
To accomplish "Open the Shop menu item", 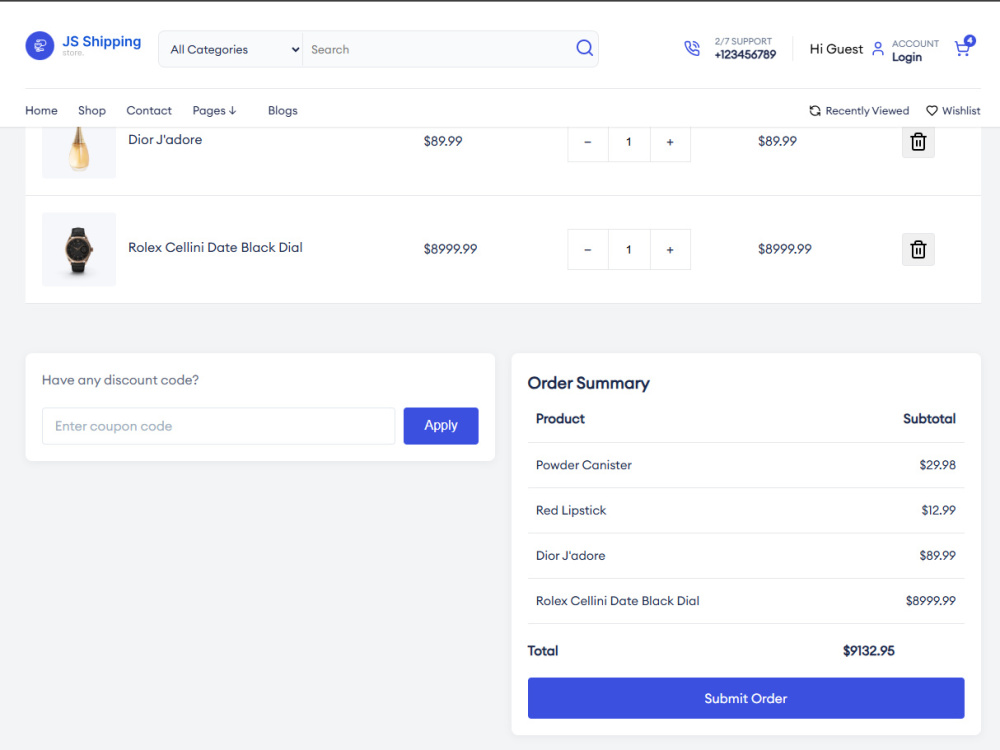I will pos(92,111).
